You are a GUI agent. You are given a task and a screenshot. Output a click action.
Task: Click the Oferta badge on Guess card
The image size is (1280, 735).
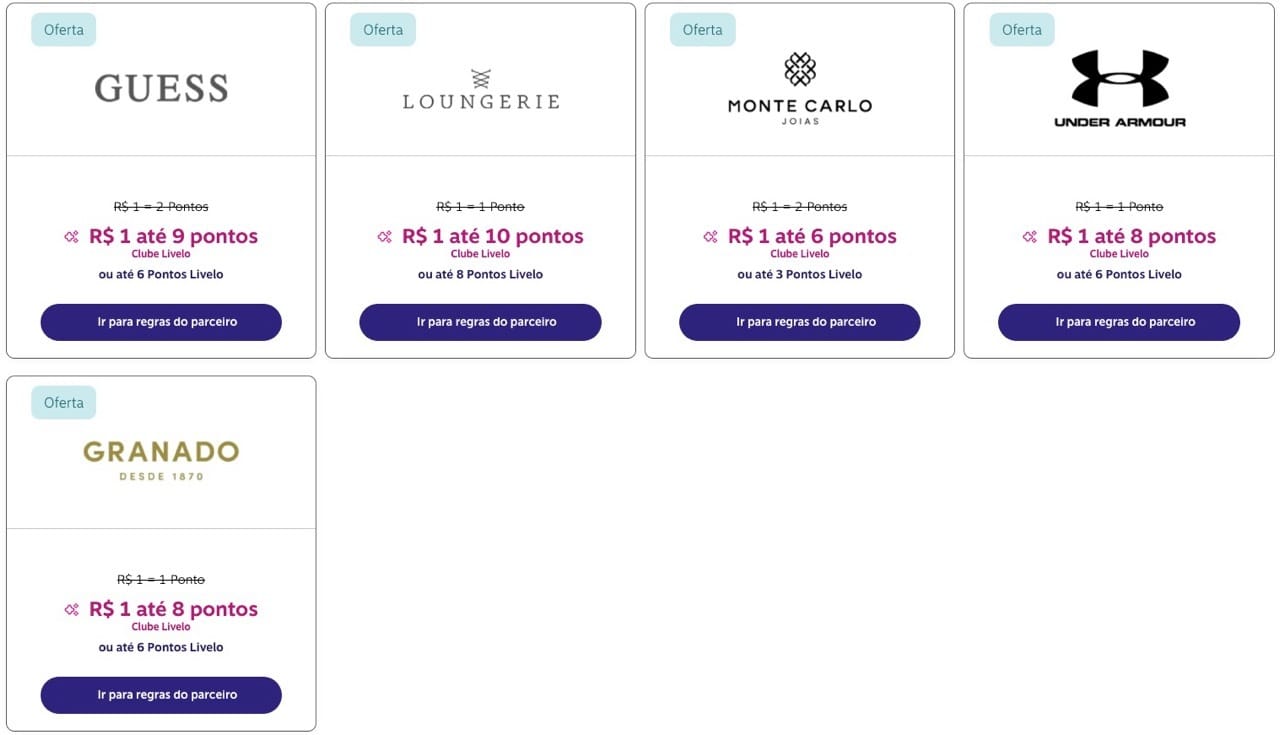[x=64, y=30]
